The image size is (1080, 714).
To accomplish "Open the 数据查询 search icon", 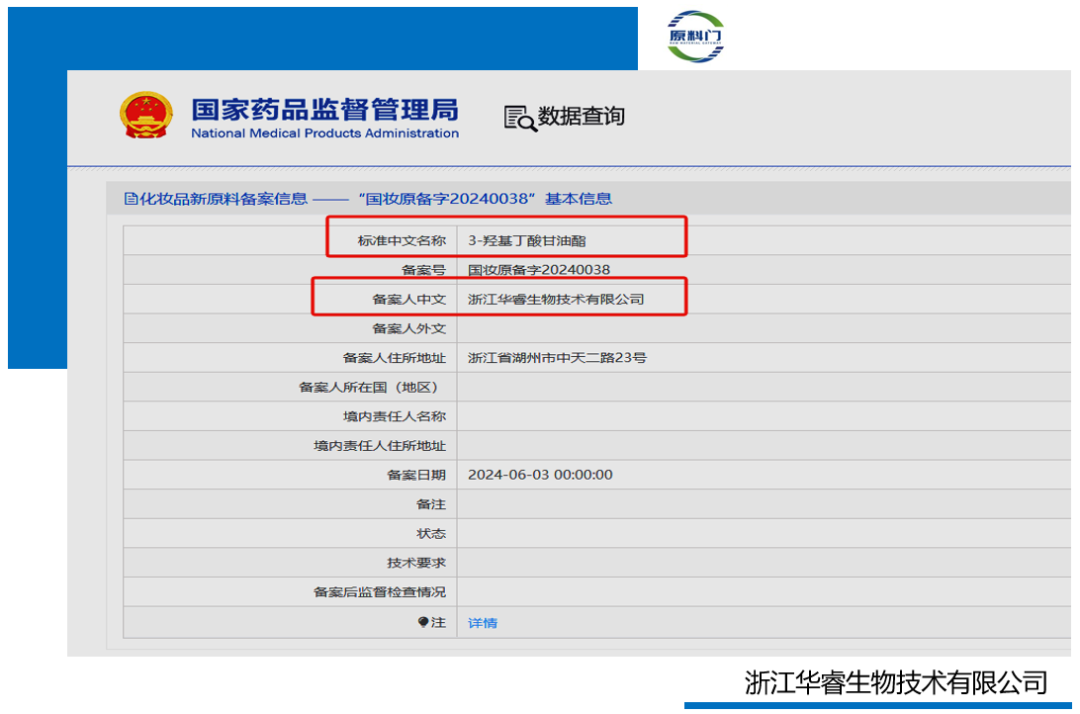I will pyautogui.click(x=520, y=118).
